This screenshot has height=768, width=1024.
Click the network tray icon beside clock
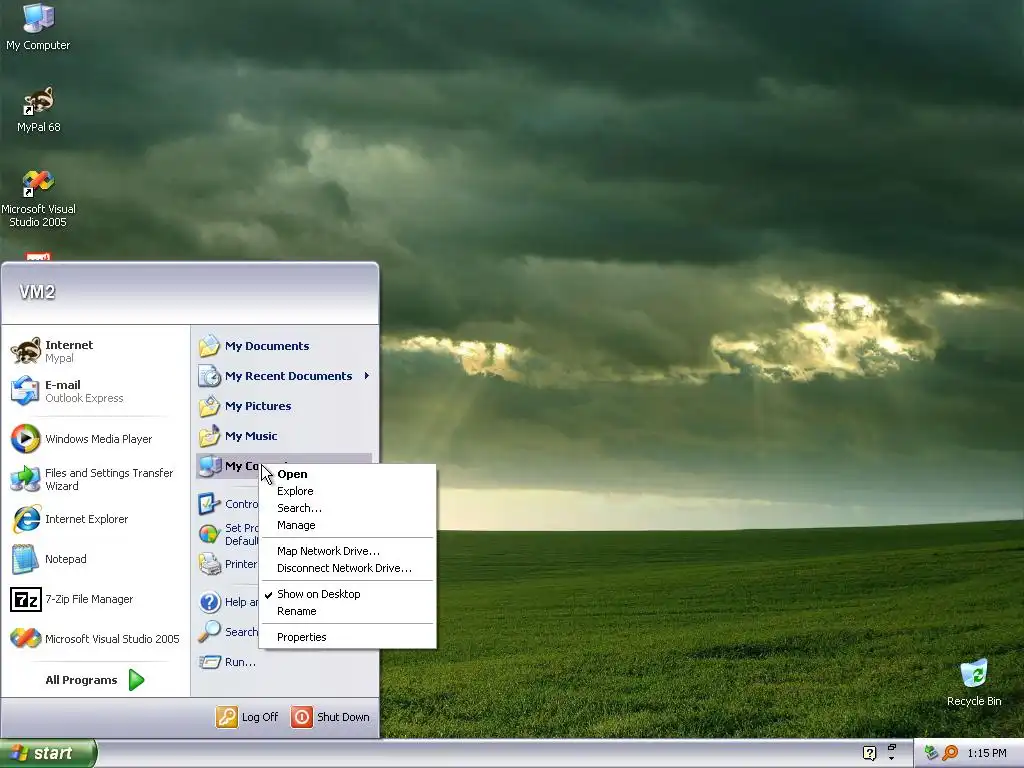[x=931, y=753]
